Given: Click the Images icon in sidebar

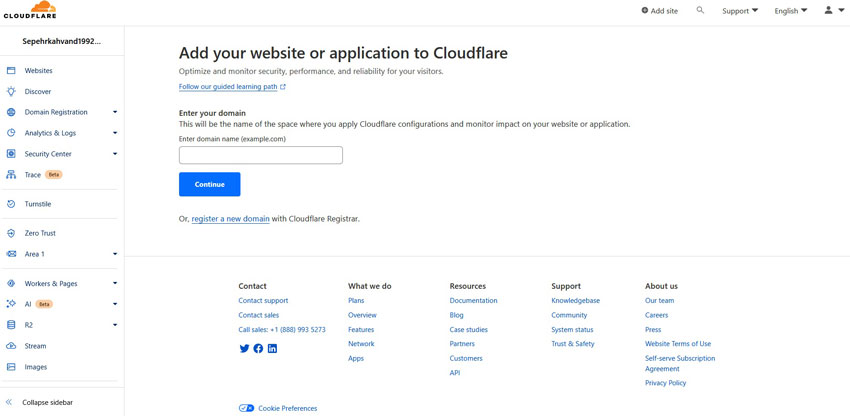Looking at the screenshot, I should 11,367.
